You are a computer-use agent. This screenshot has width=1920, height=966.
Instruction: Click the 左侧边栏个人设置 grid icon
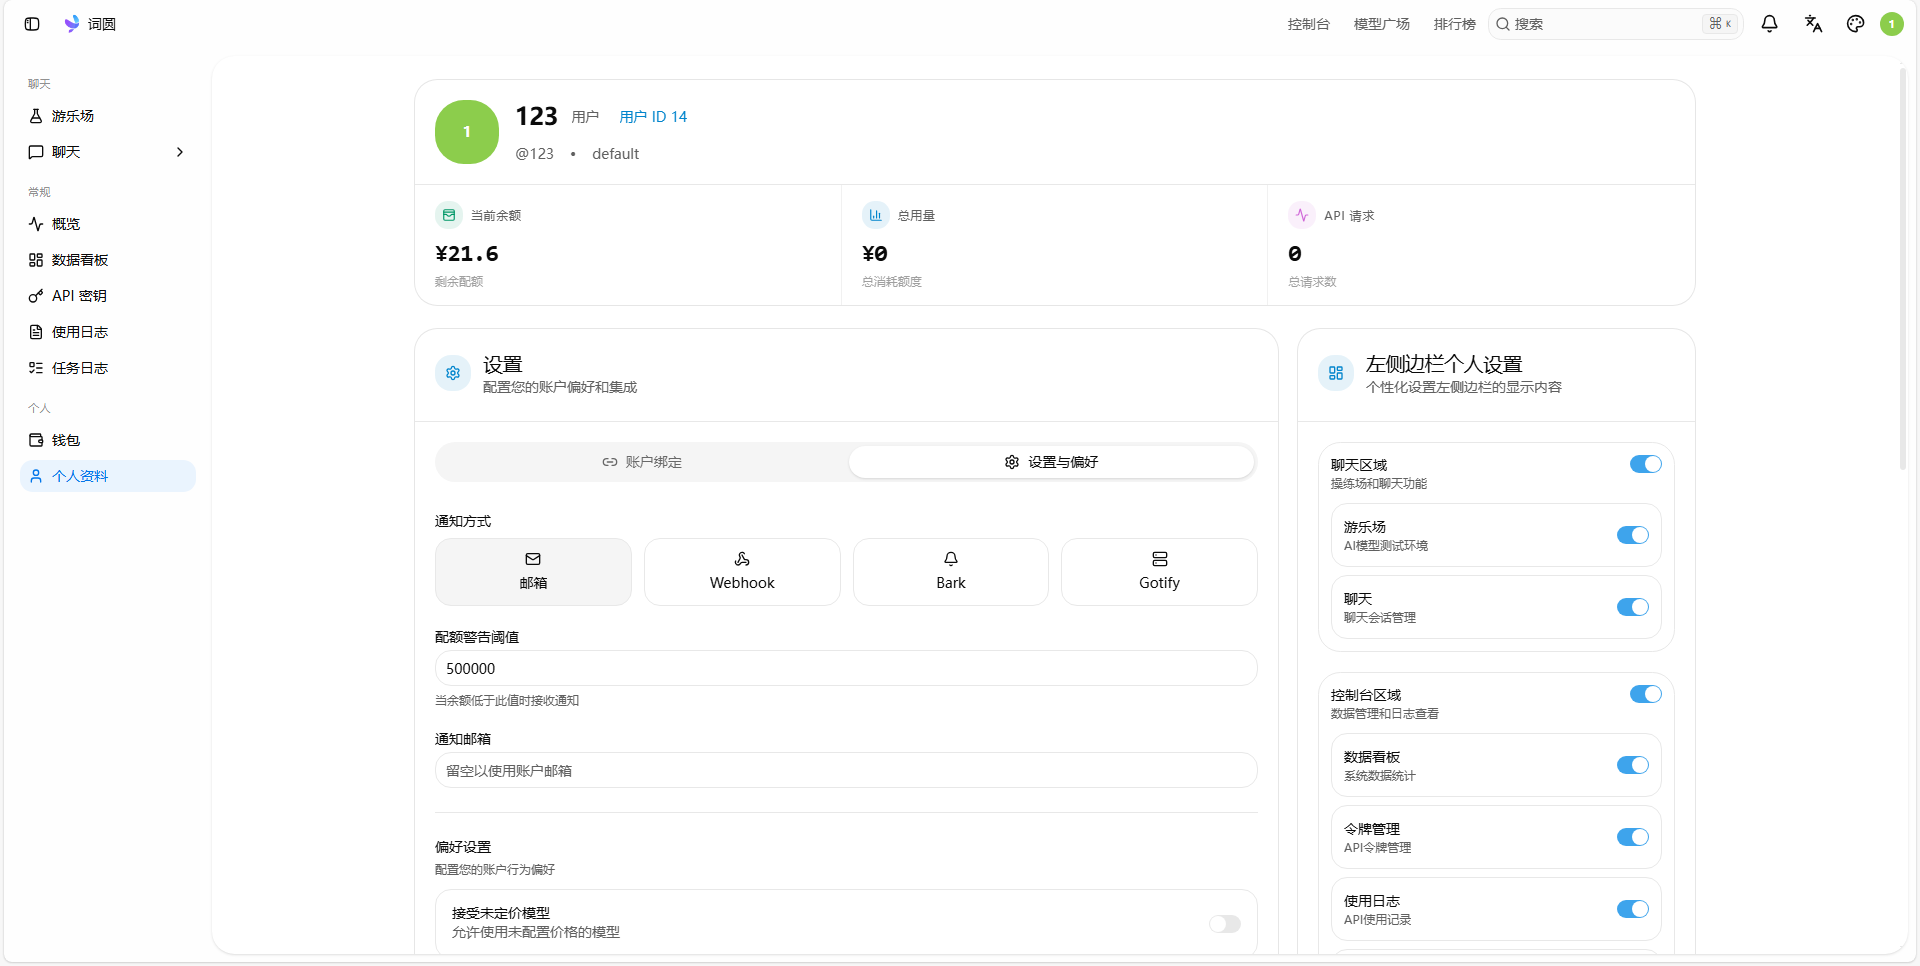tap(1336, 373)
